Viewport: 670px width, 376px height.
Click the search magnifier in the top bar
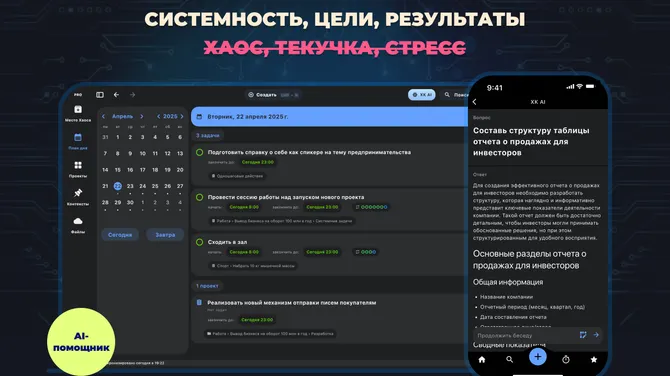click(x=447, y=95)
